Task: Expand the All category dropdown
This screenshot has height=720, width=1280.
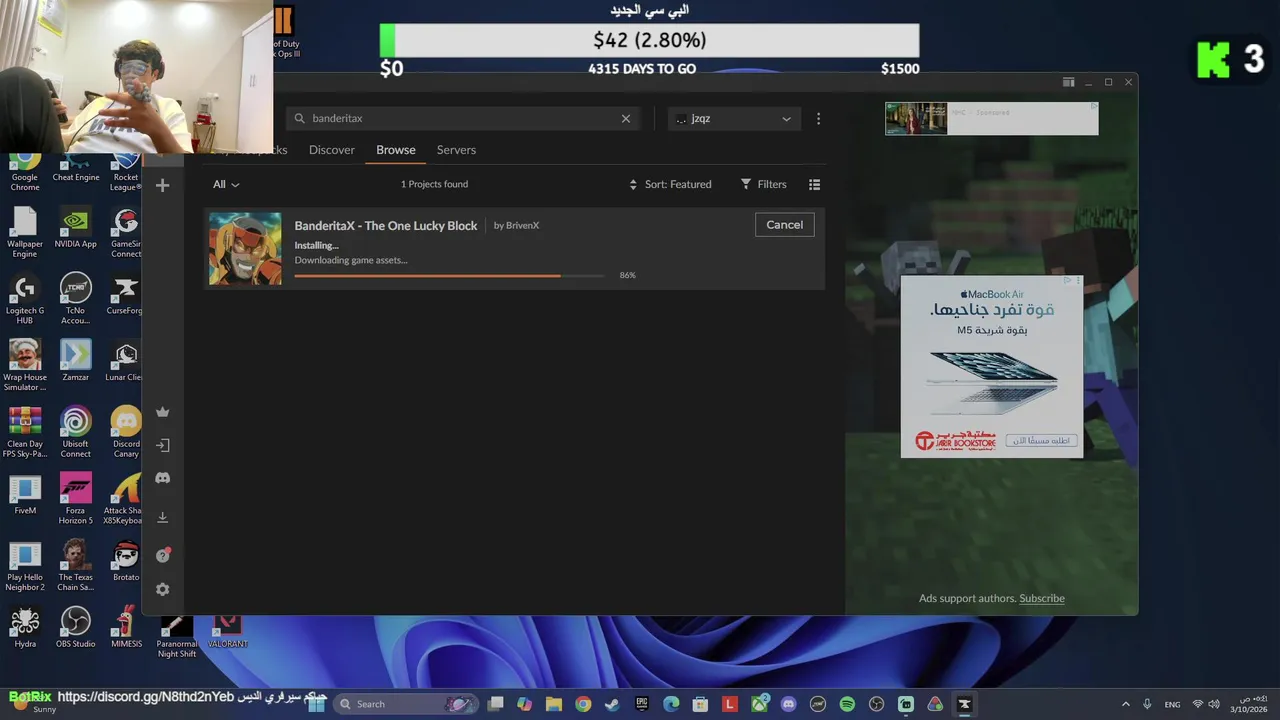Action: pyautogui.click(x=226, y=184)
